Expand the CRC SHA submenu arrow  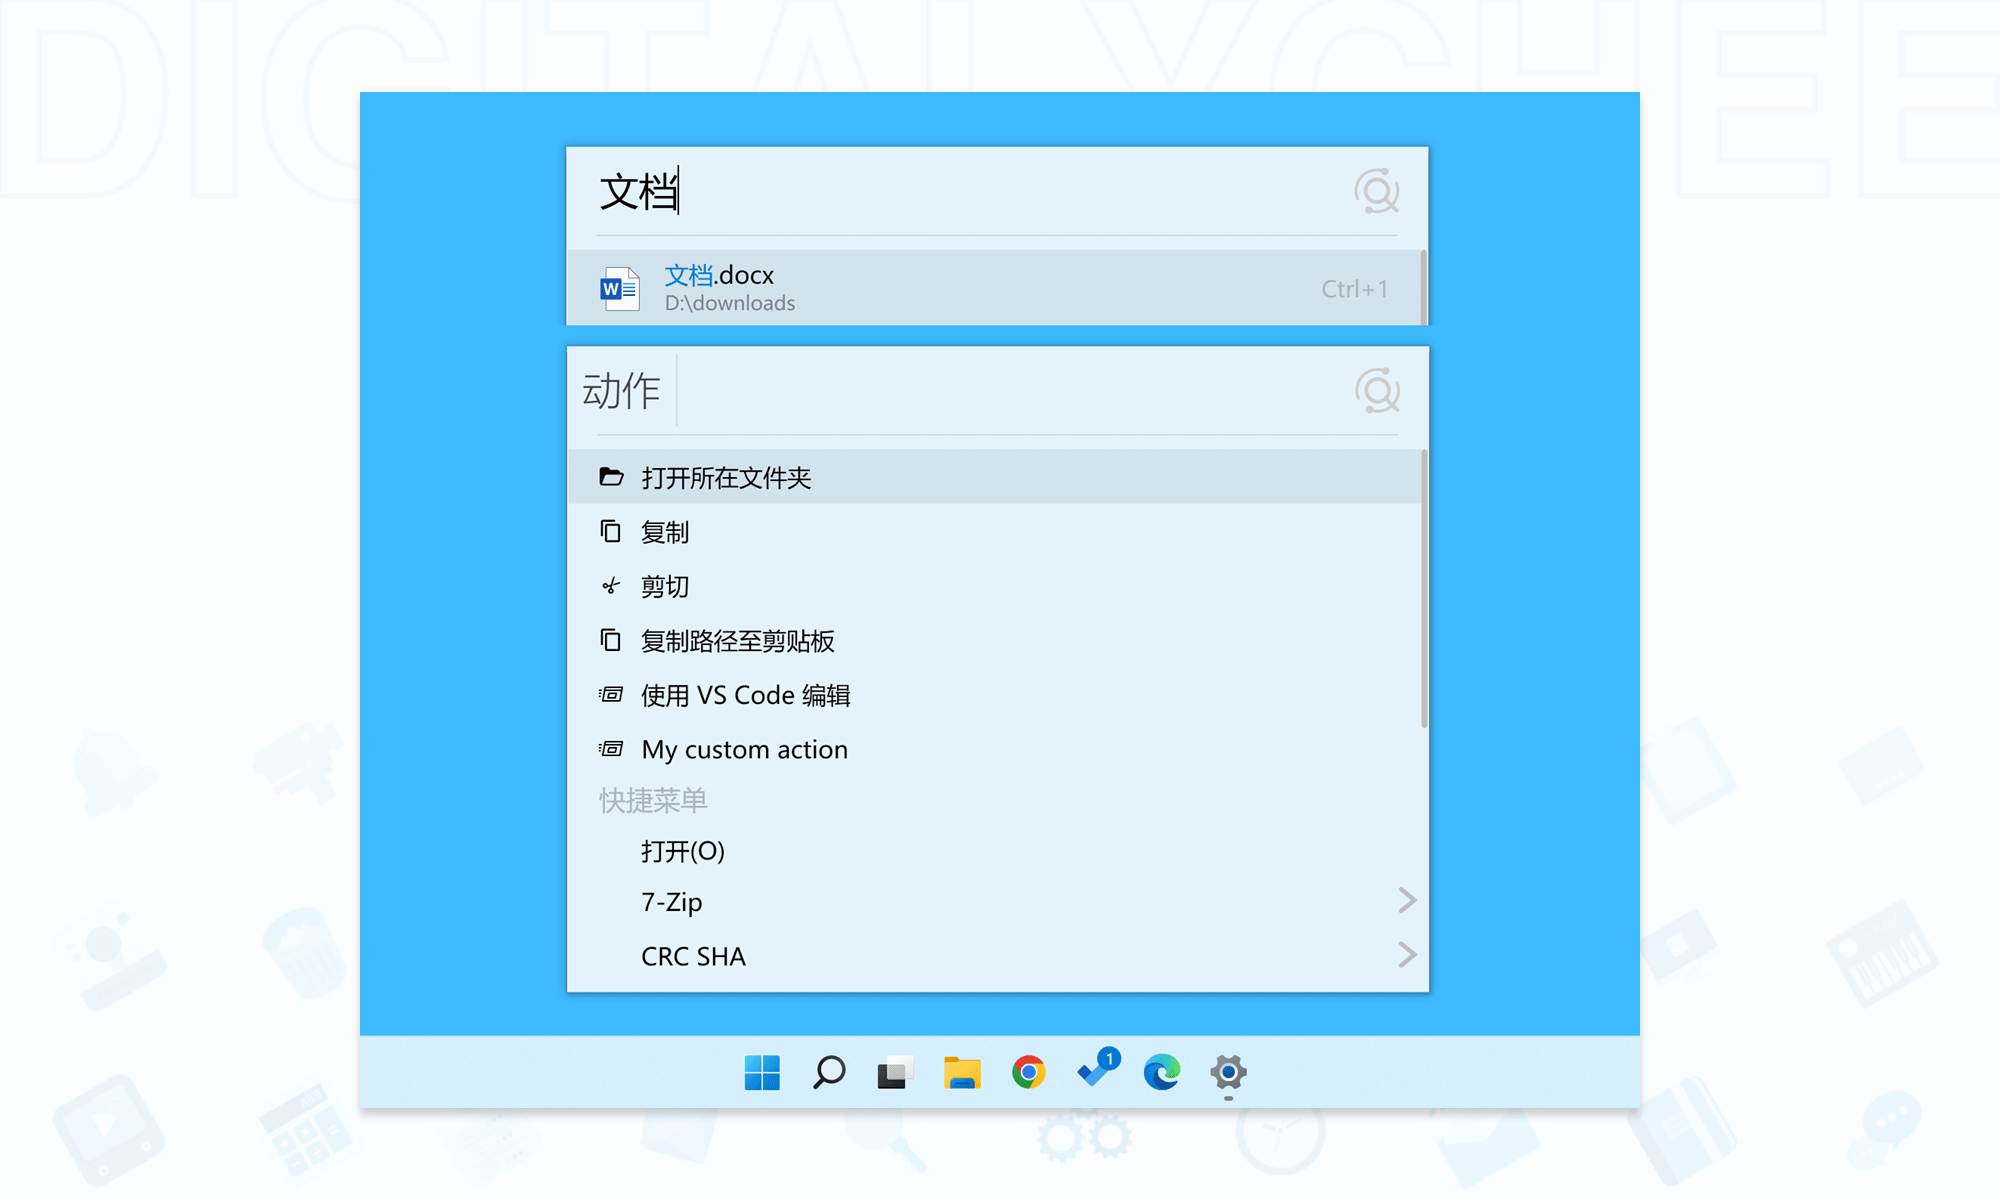[x=1406, y=955]
